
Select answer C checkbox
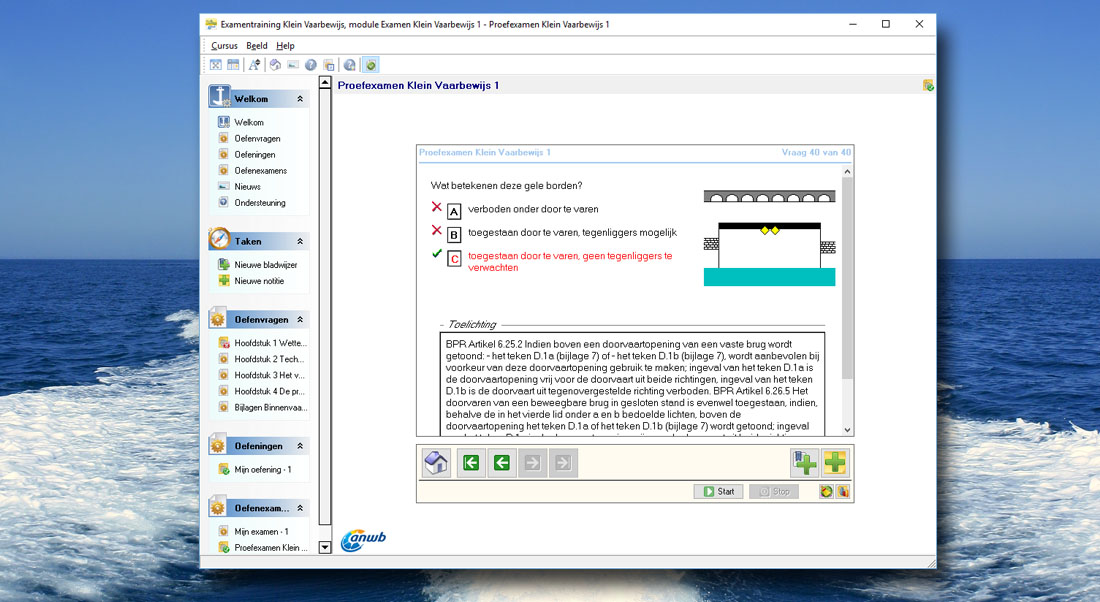click(454, 259)
